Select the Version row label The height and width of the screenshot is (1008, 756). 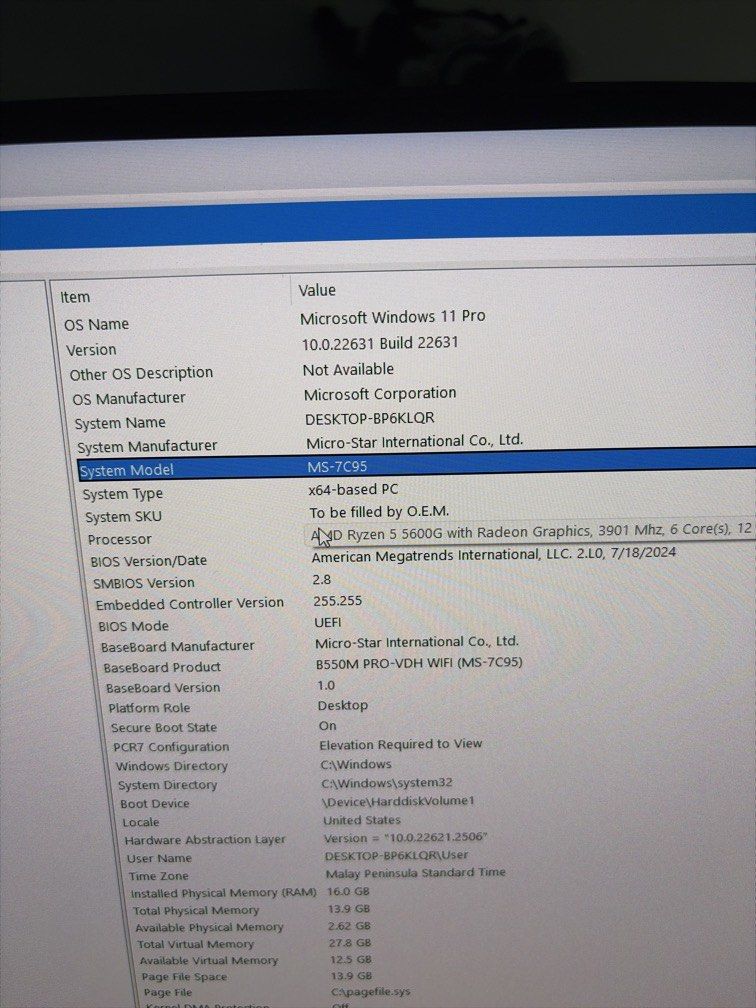(x=91, y=350)
